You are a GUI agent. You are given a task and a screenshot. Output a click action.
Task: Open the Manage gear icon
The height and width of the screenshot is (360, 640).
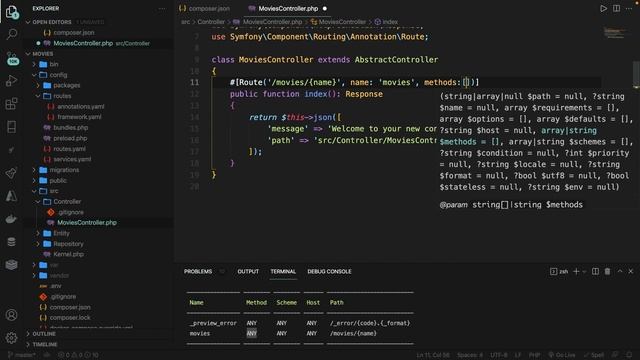tap(11, 338)
